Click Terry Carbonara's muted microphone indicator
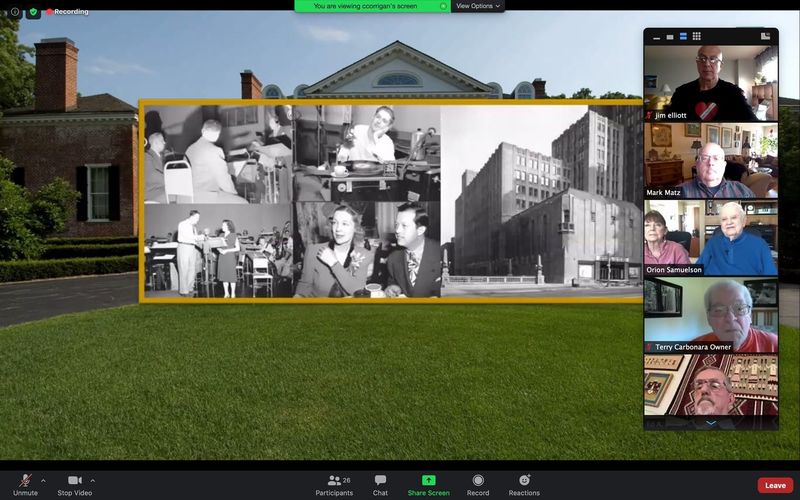This screenshot has height=500, width=800. [x=648, y=347]
